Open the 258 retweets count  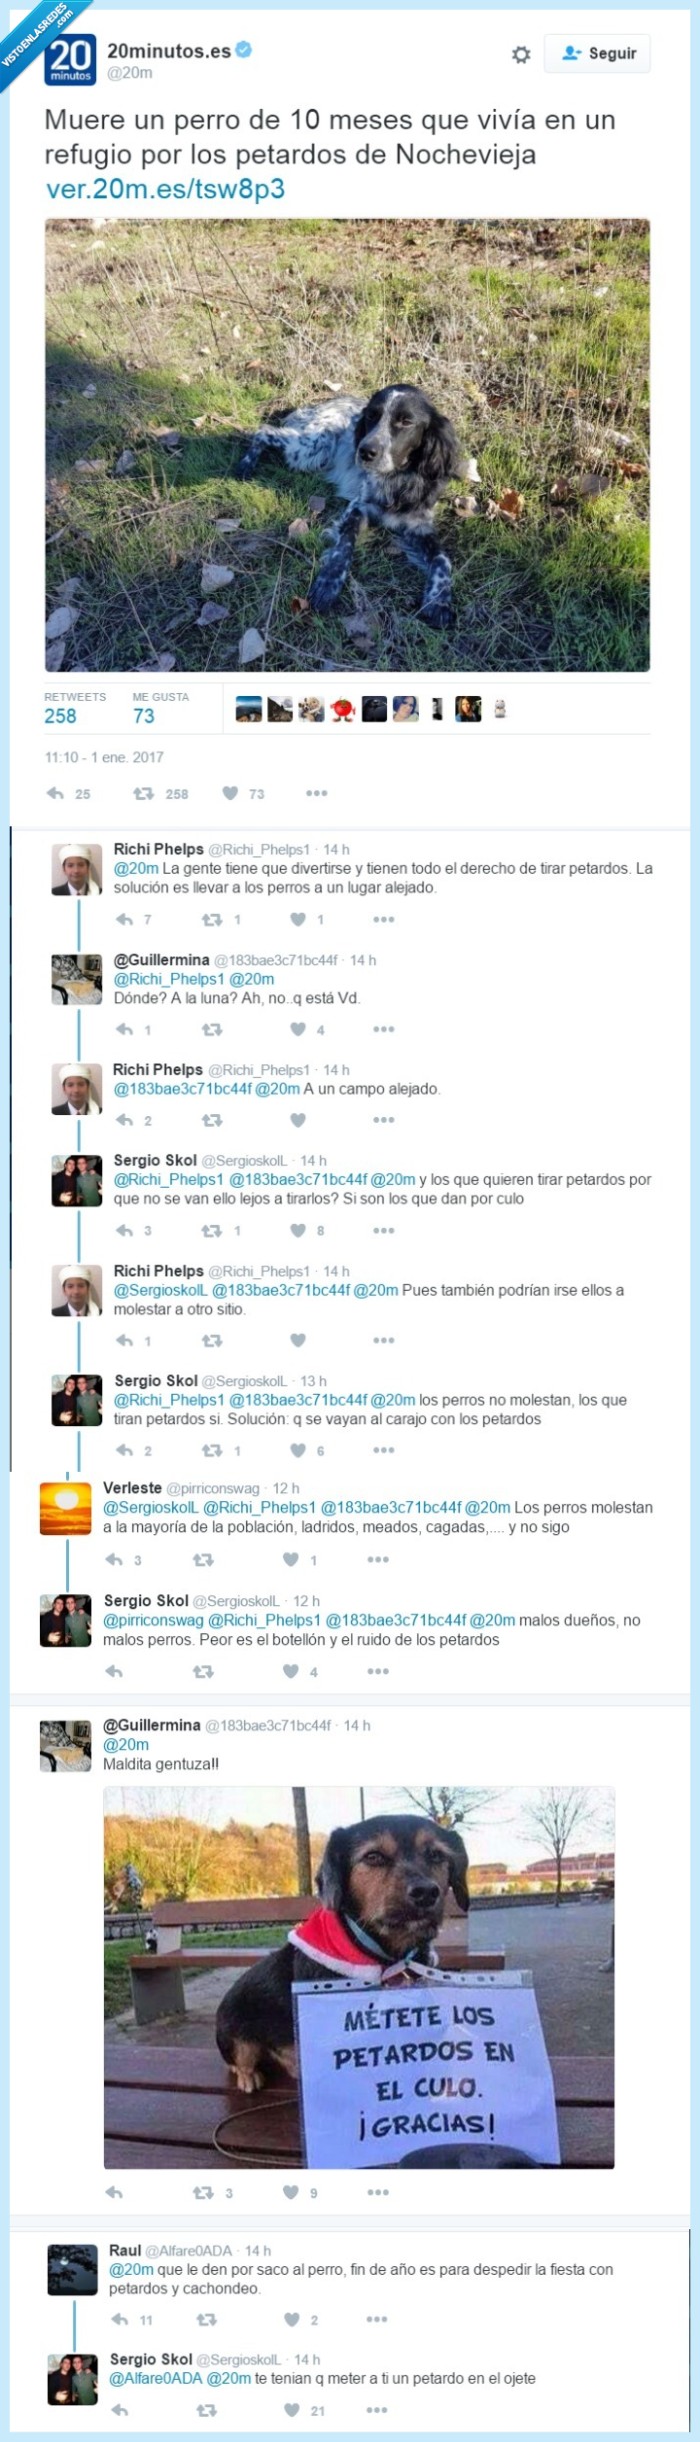coord(60,716)
